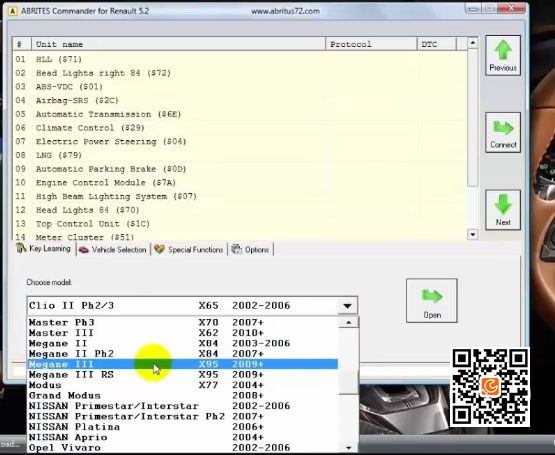Select Megane III X95 in model list
This screenshot has height=455, width=555.
point(183,364)
